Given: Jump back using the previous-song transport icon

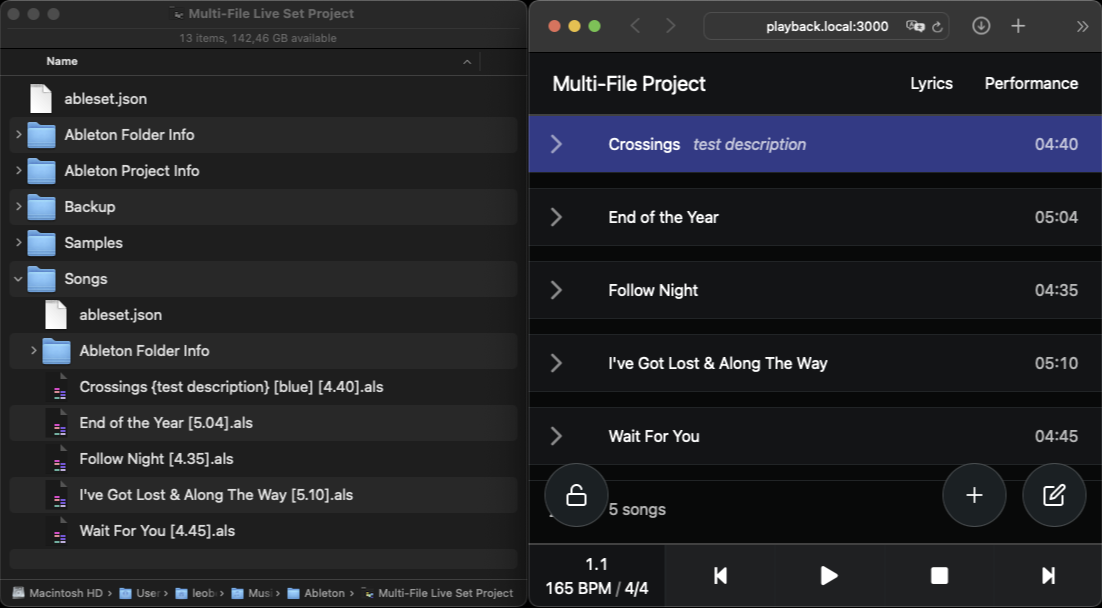Looking at the screenshot, I should (x=719, y=575).
